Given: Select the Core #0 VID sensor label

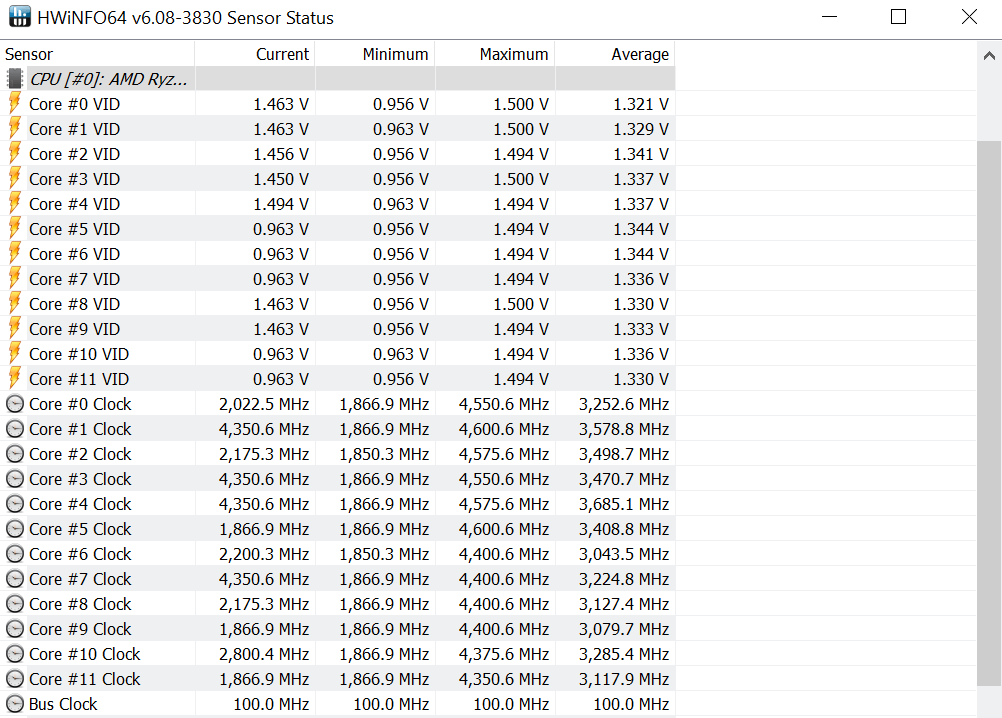Looking at the screenshot, I should 74,103.
